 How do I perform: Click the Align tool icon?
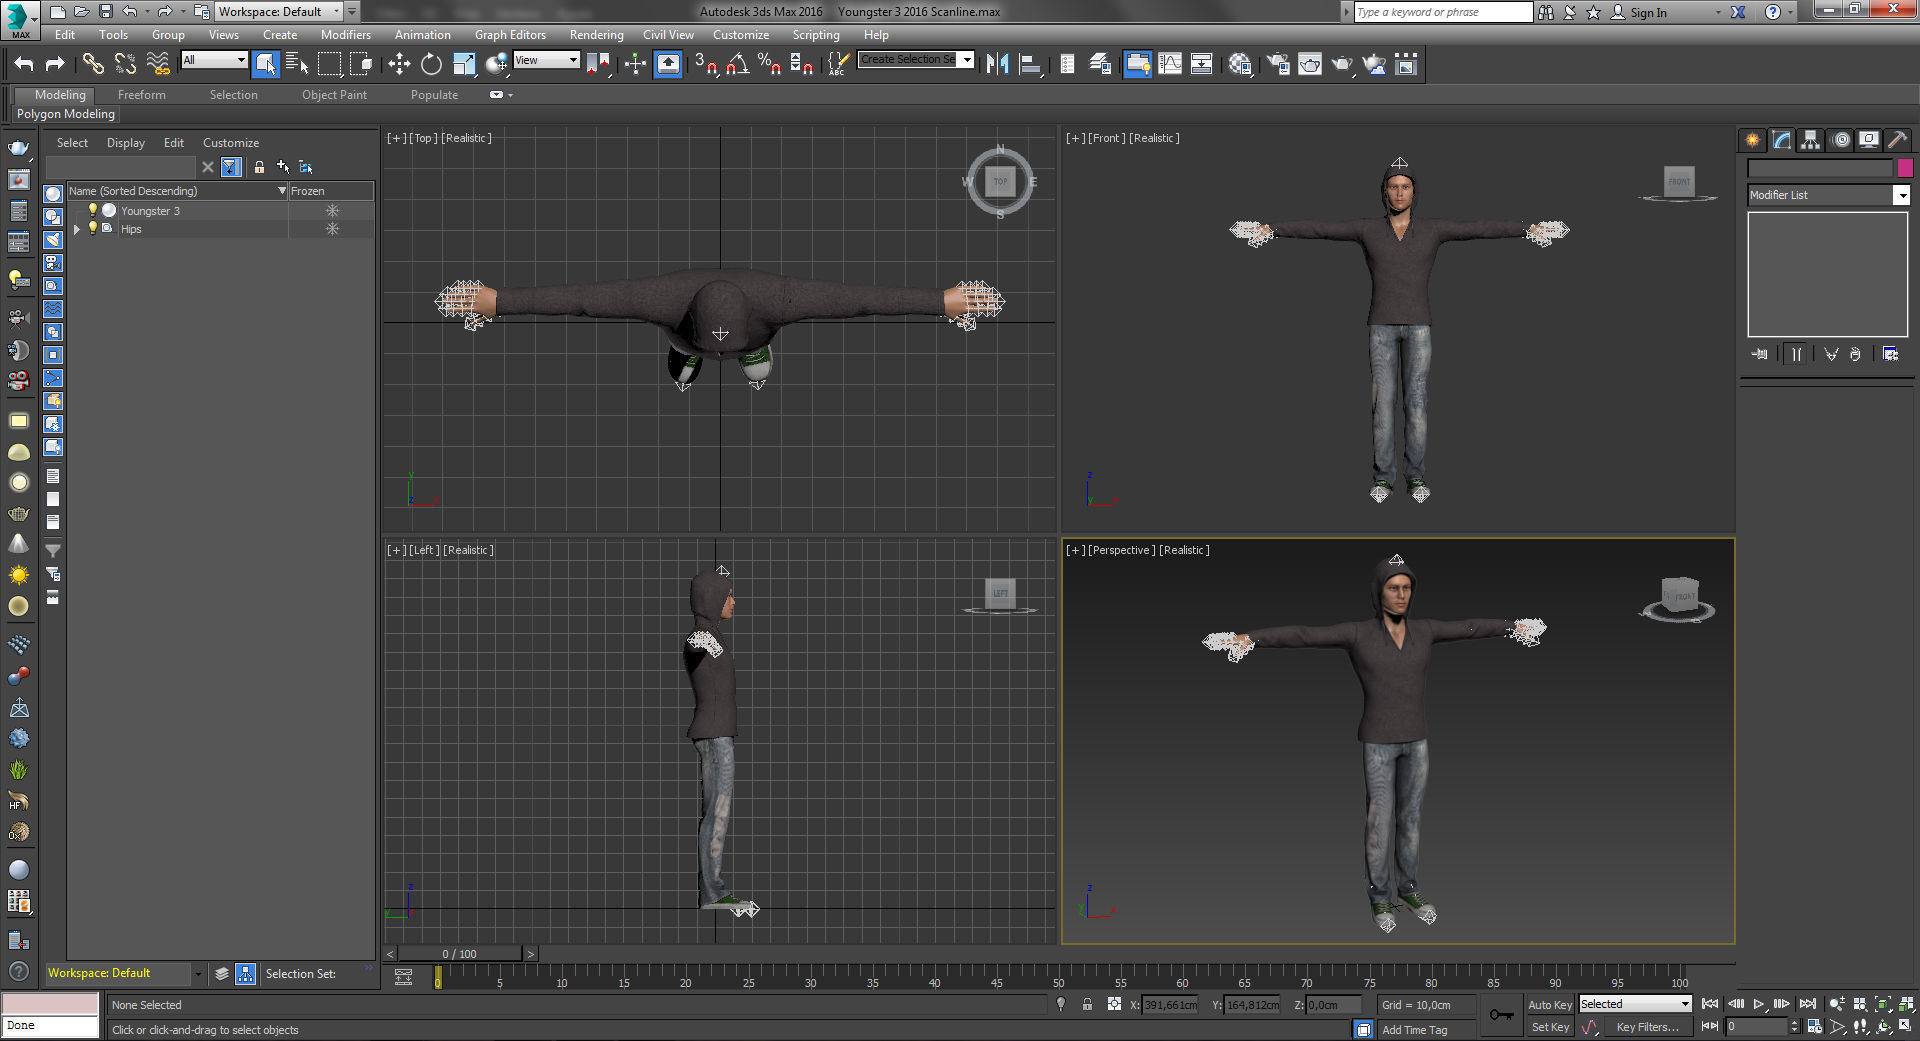tap(1030, 64)
